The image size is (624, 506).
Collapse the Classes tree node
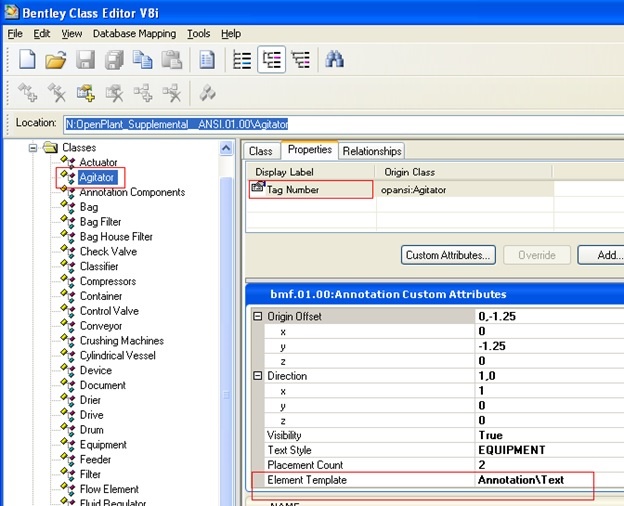[33, 148]
